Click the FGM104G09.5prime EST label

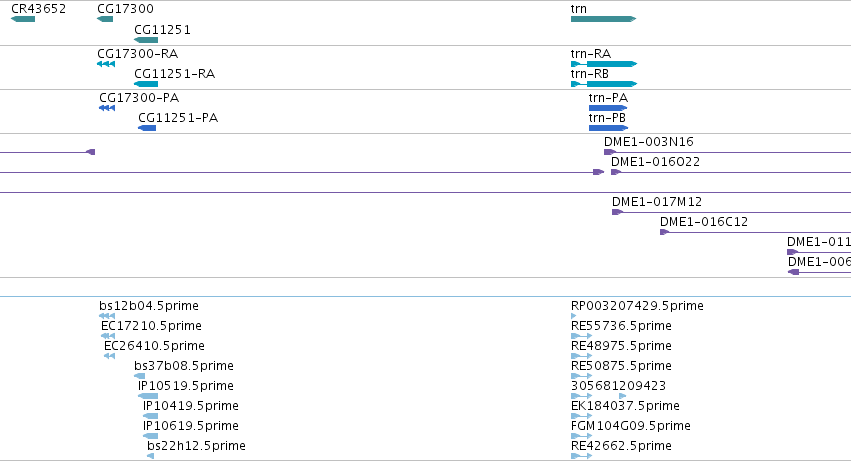pyautogui.click(x=631, y=426)
